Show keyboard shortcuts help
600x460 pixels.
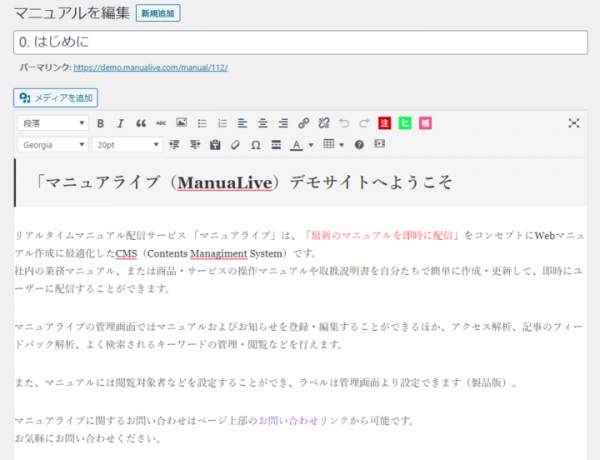point(359,145)
